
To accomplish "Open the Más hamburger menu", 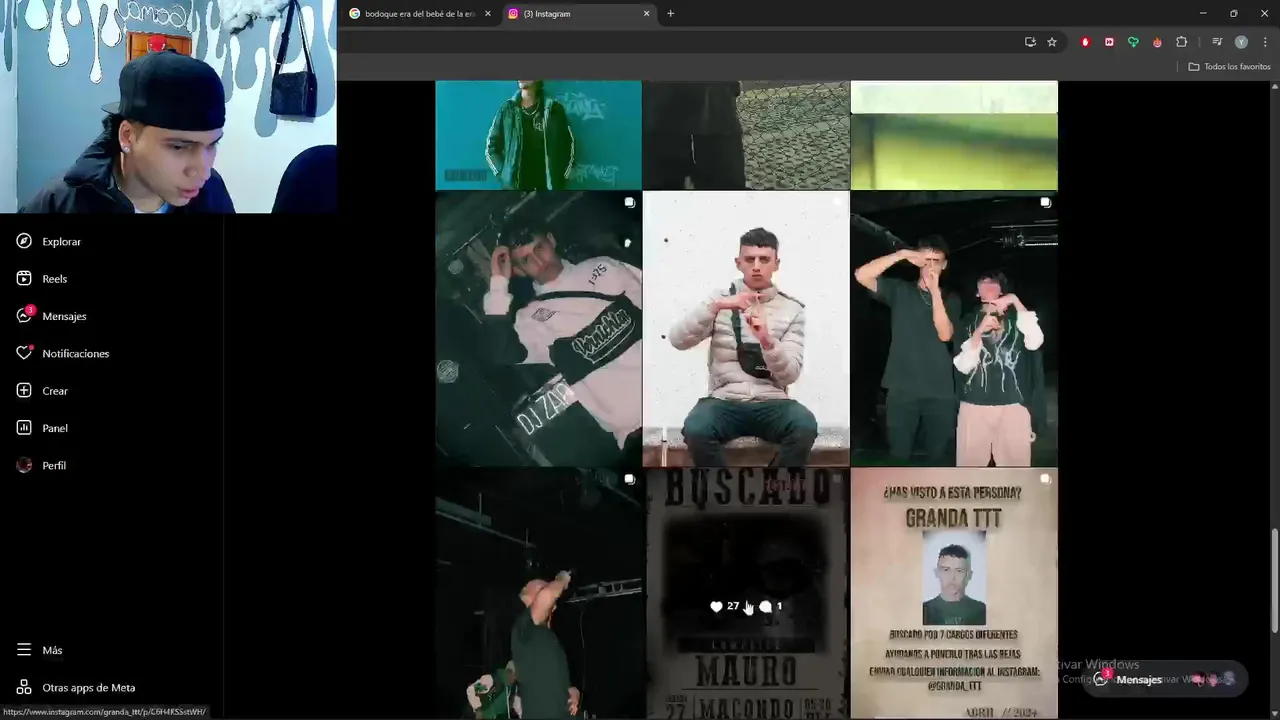I will [x=24, y=650].
